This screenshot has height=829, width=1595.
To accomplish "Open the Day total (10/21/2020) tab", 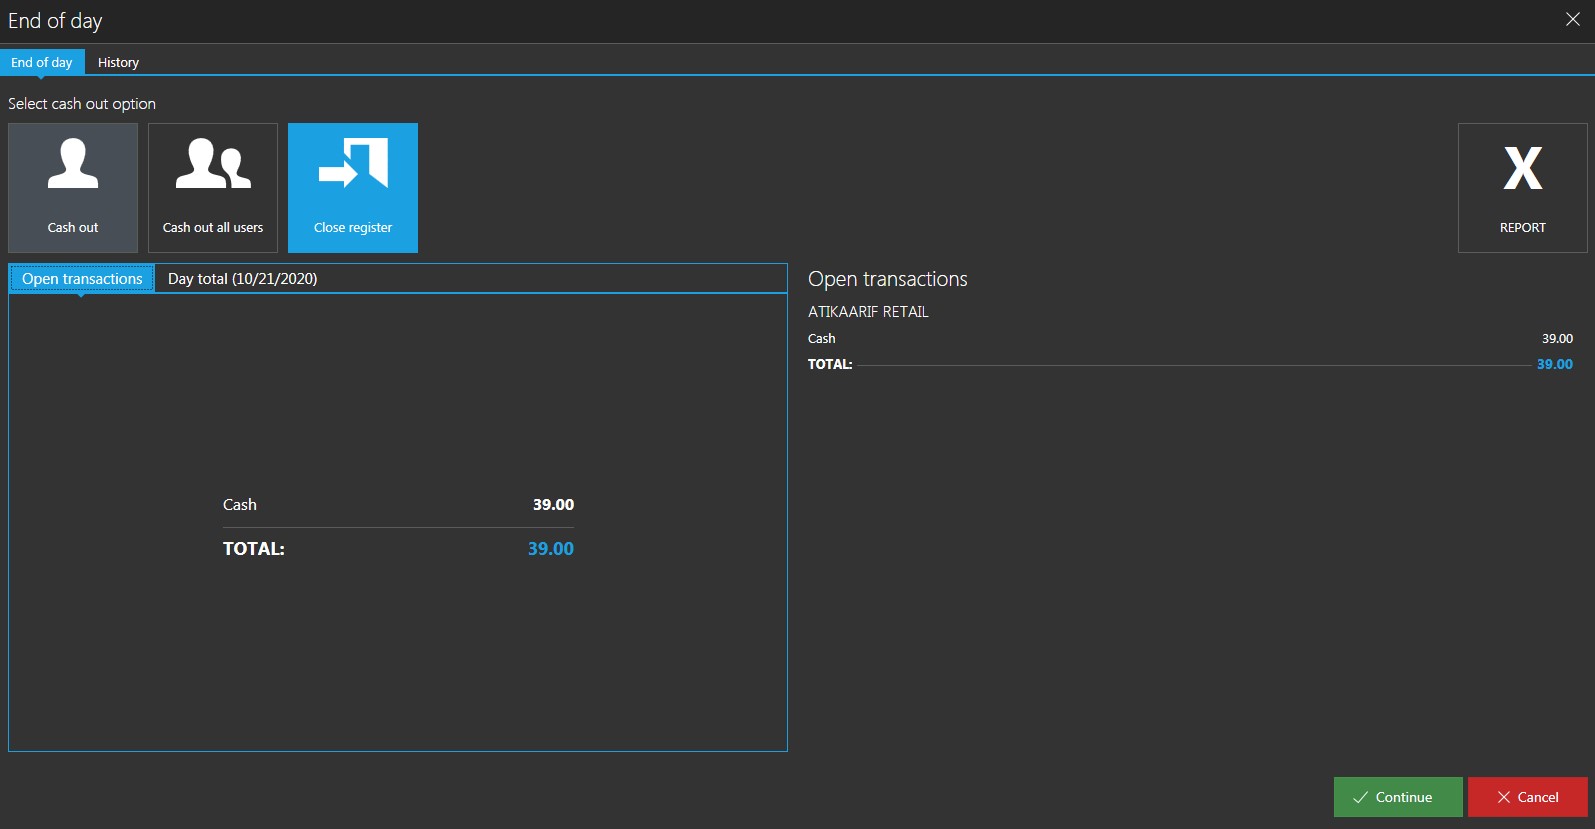I will click(x=242, y=279).
